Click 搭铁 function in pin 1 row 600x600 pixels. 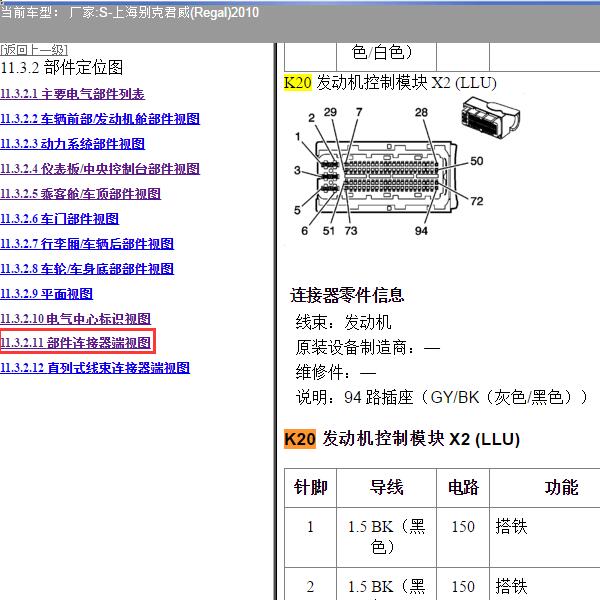(x=512, y=527)
